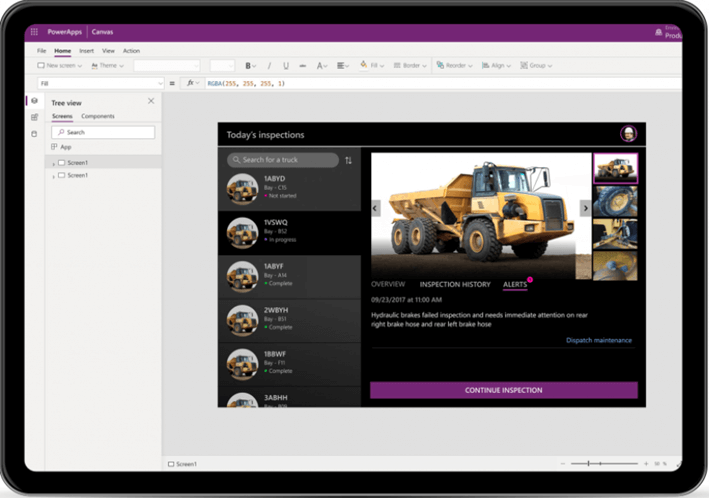Click the previous image arrow

coord(375,208)
